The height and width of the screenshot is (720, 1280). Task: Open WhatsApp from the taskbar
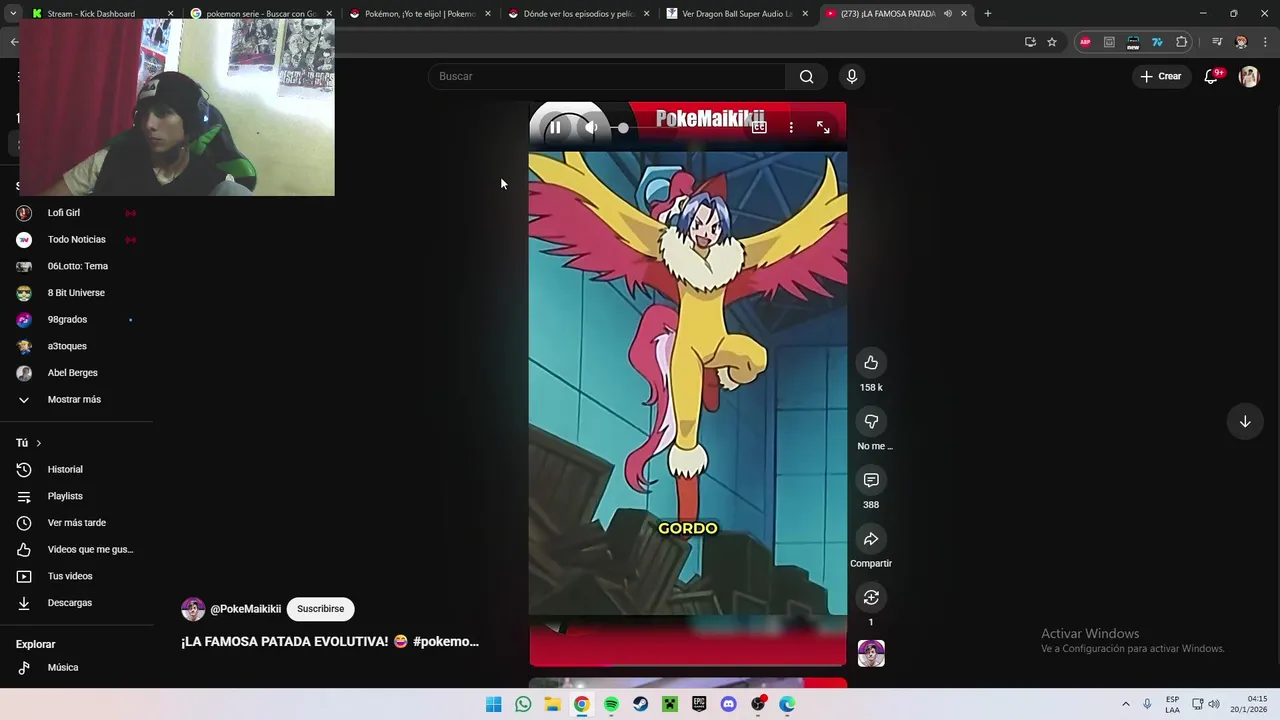tap(523, 704)
